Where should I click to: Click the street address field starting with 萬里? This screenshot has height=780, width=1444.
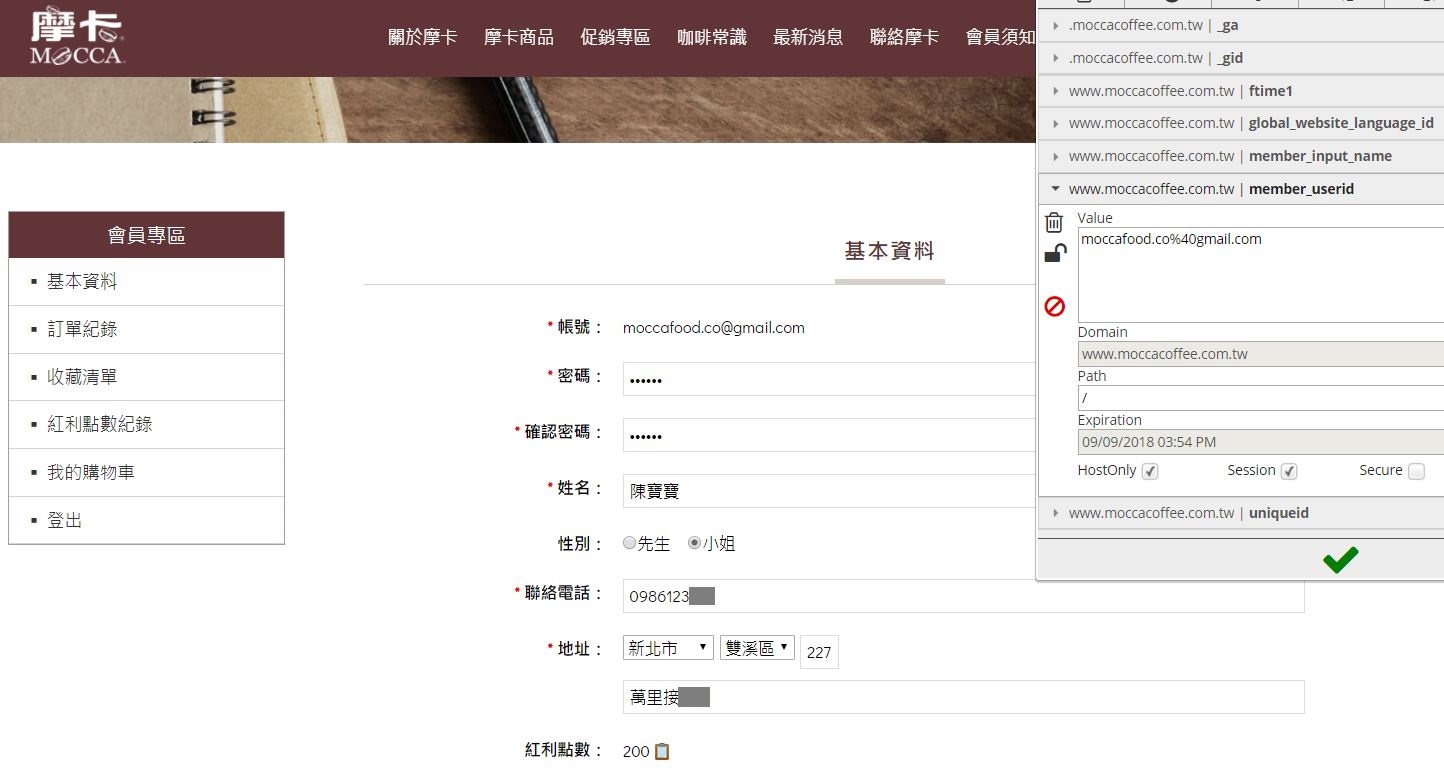click(963, 697)
